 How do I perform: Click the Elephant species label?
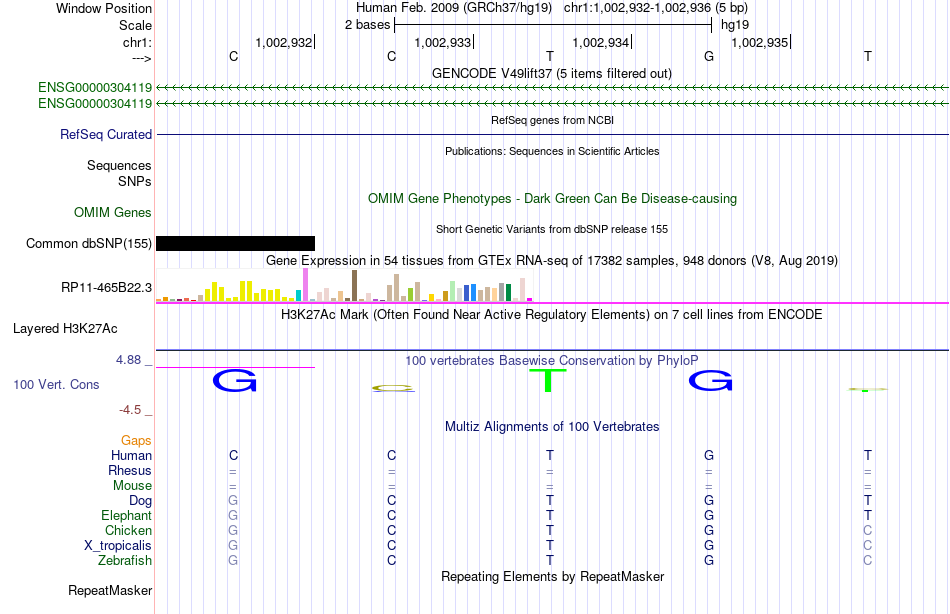(x=127, y=515)
